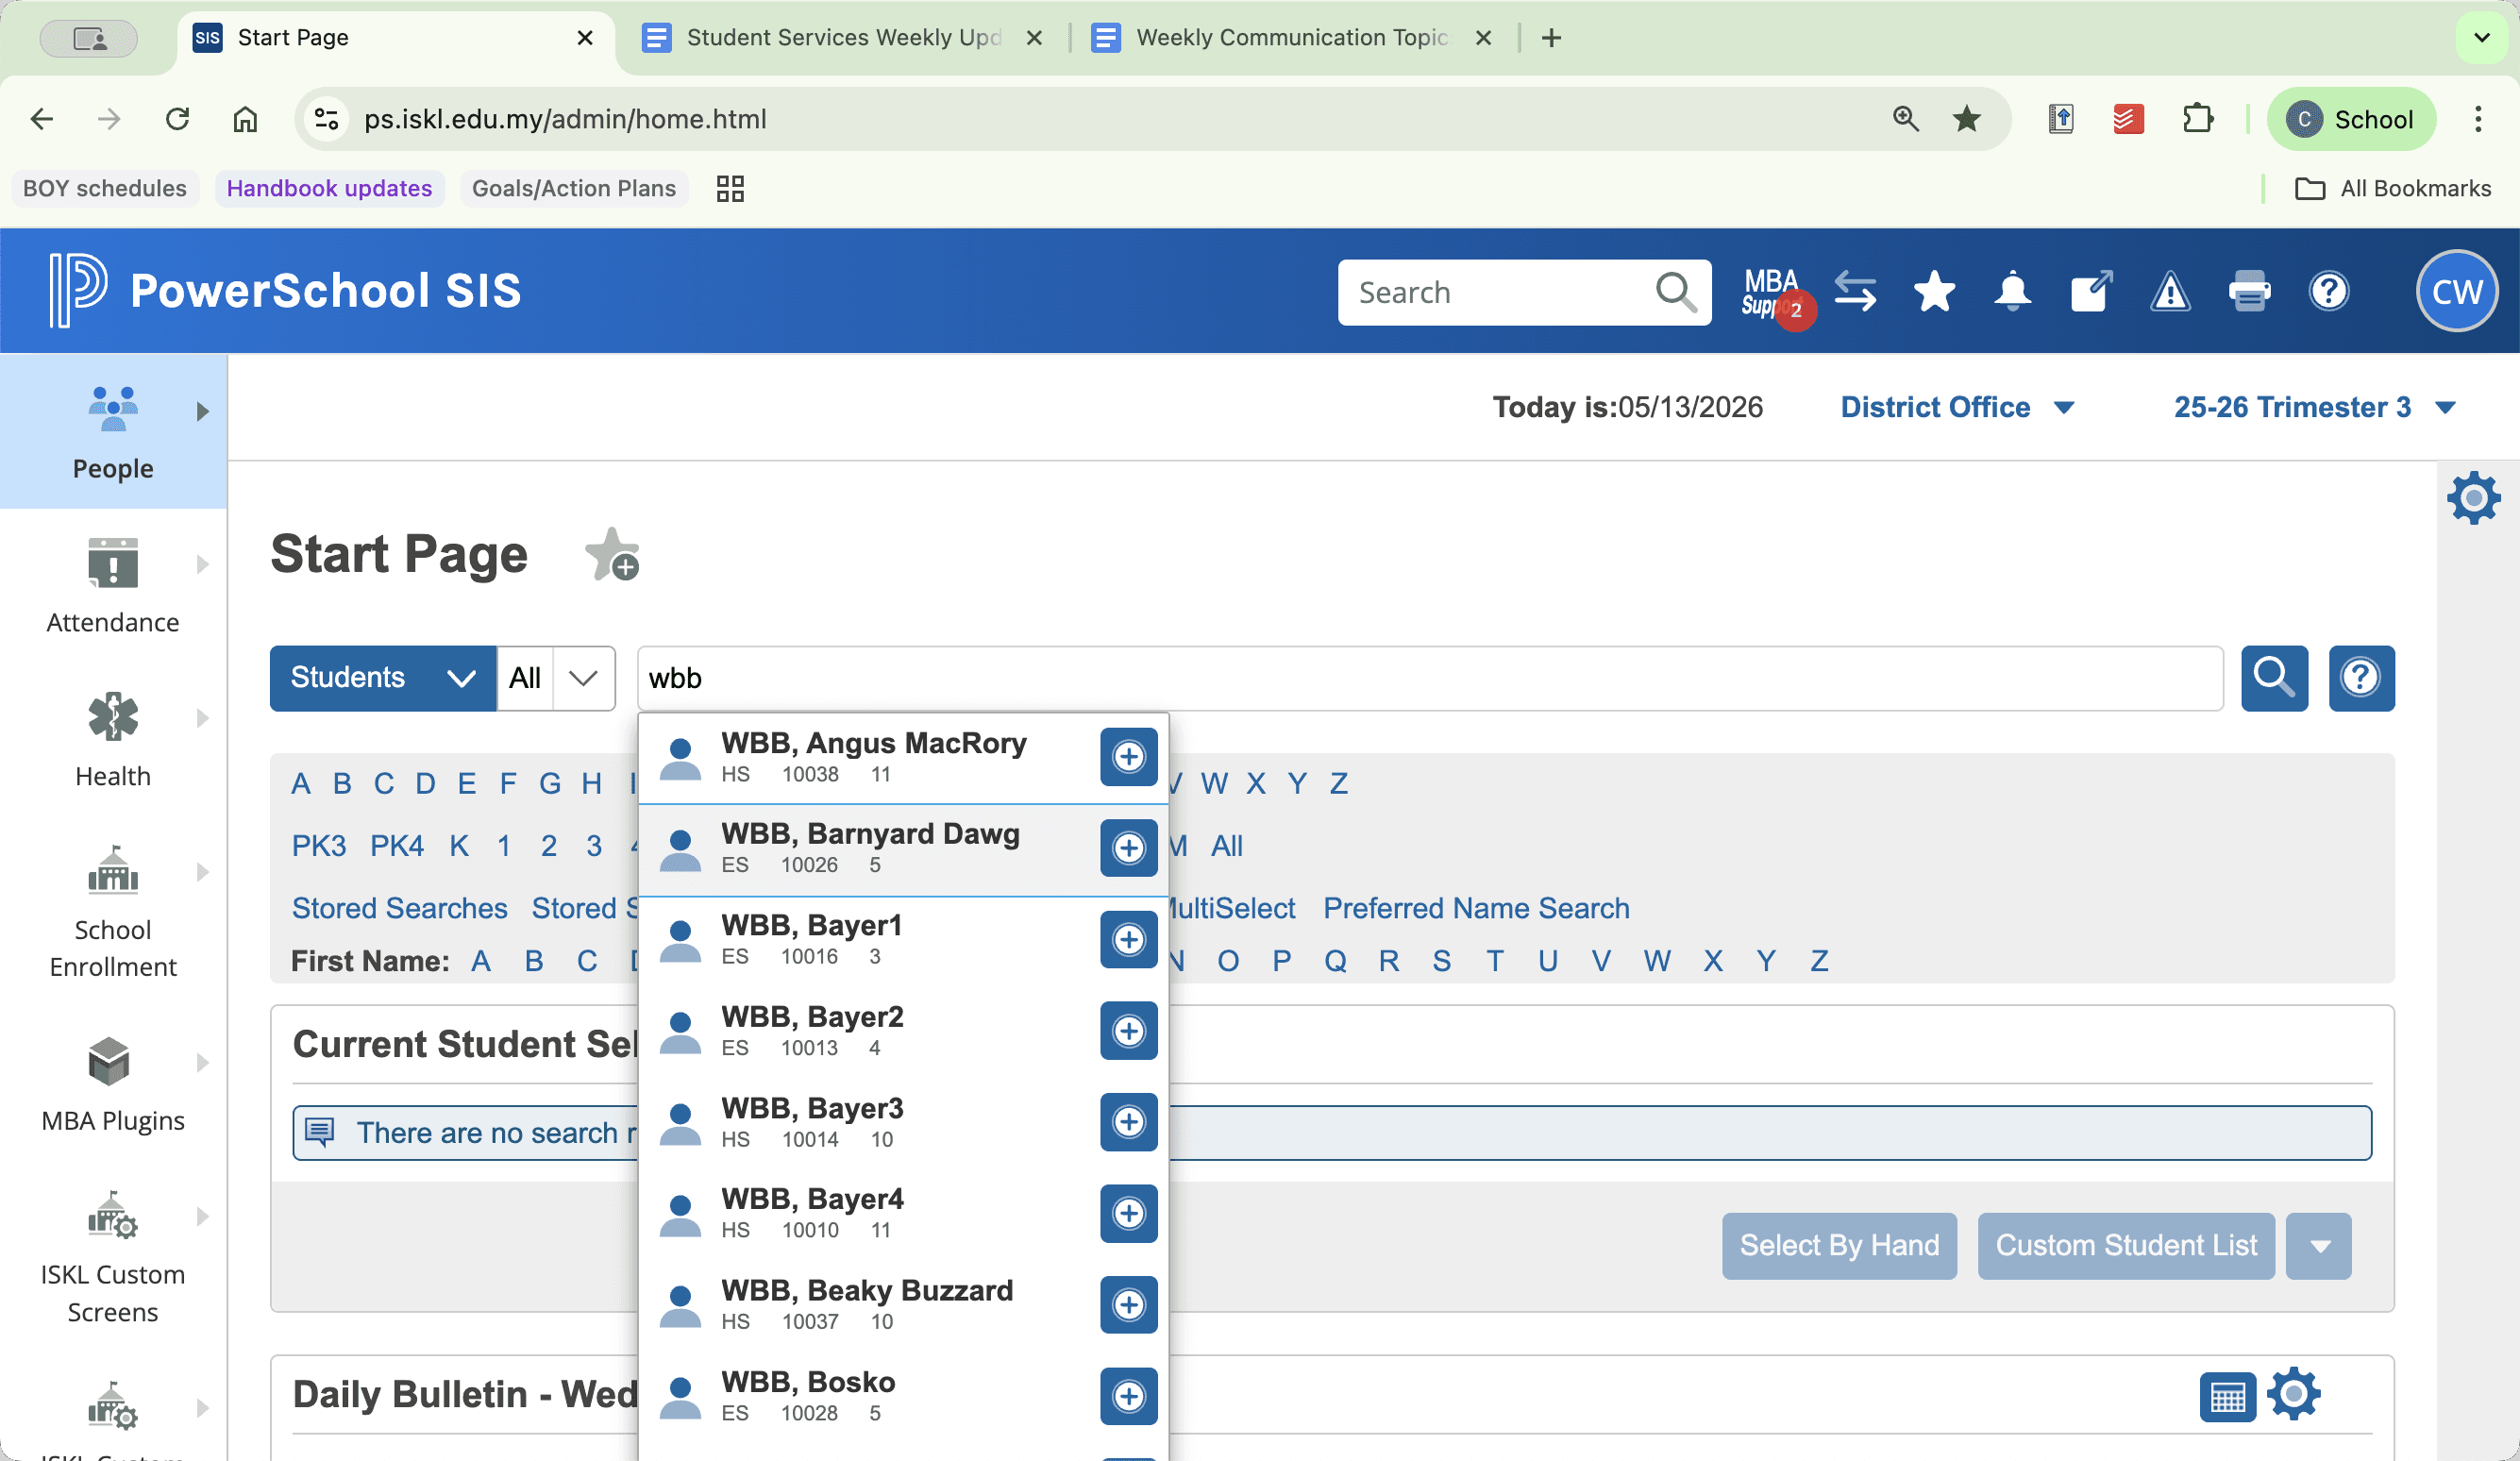This screenshot has height=1461, width=2520.
Task: Expand the Custom Student List arrow dropdown
Action: click(2319, 1246)
